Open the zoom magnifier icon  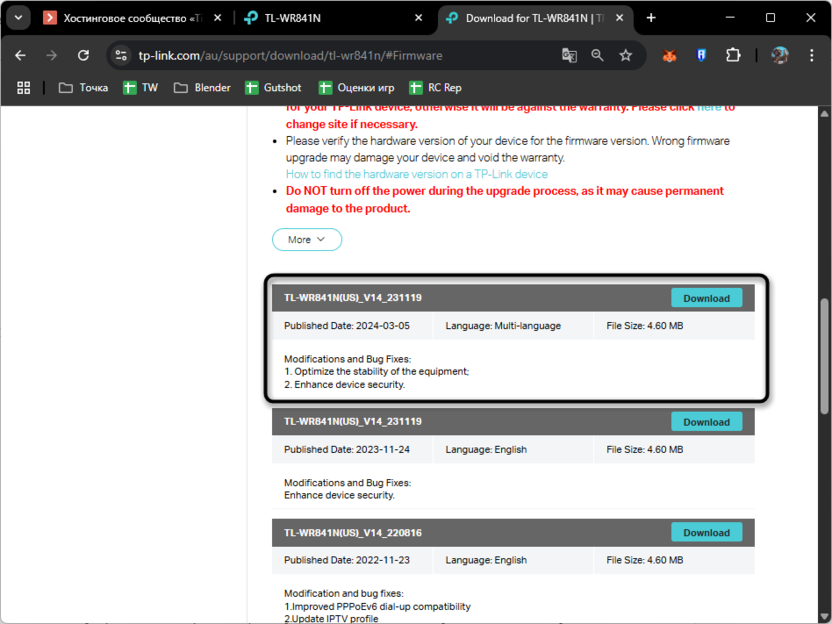point(597,55)
